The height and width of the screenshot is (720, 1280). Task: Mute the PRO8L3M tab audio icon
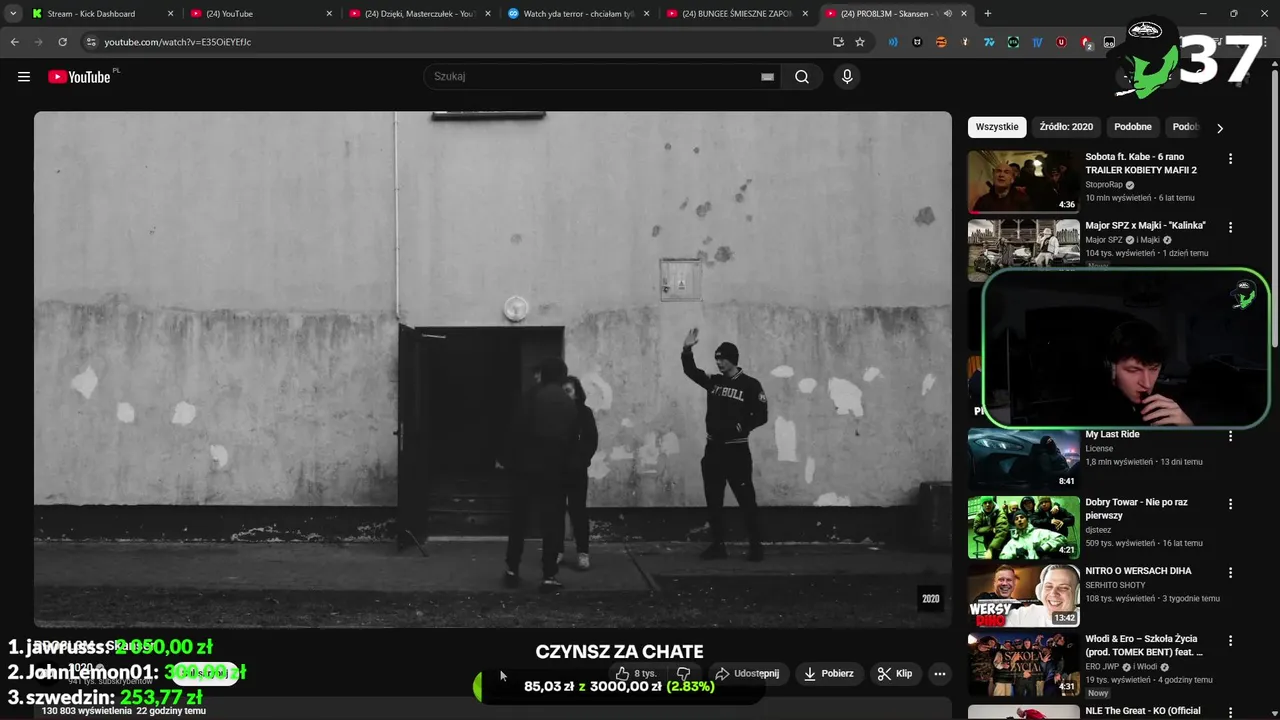(x=947, y=14)
